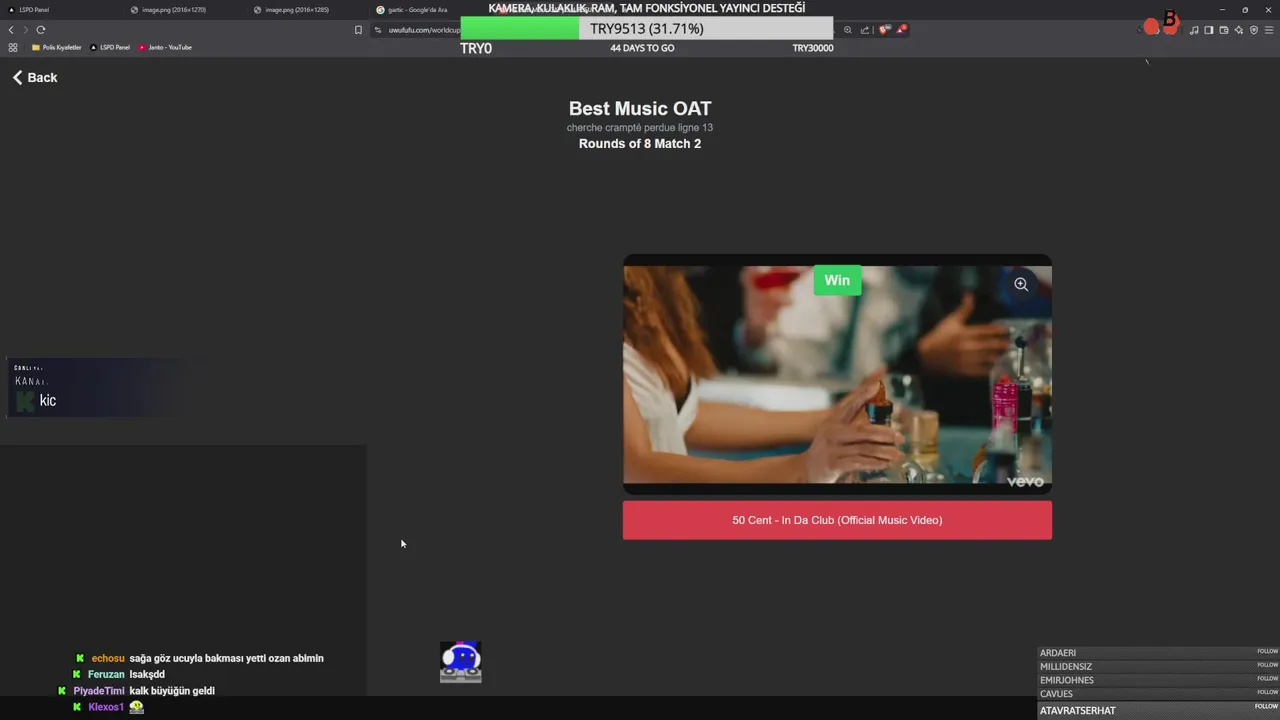1280x720 pixels.
Task: Click the ARDAERI follower entry
Action: tap(1159, 653)
